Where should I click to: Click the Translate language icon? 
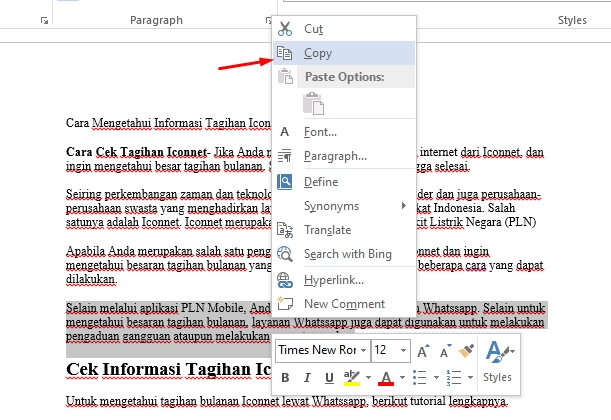coord(285,230)
